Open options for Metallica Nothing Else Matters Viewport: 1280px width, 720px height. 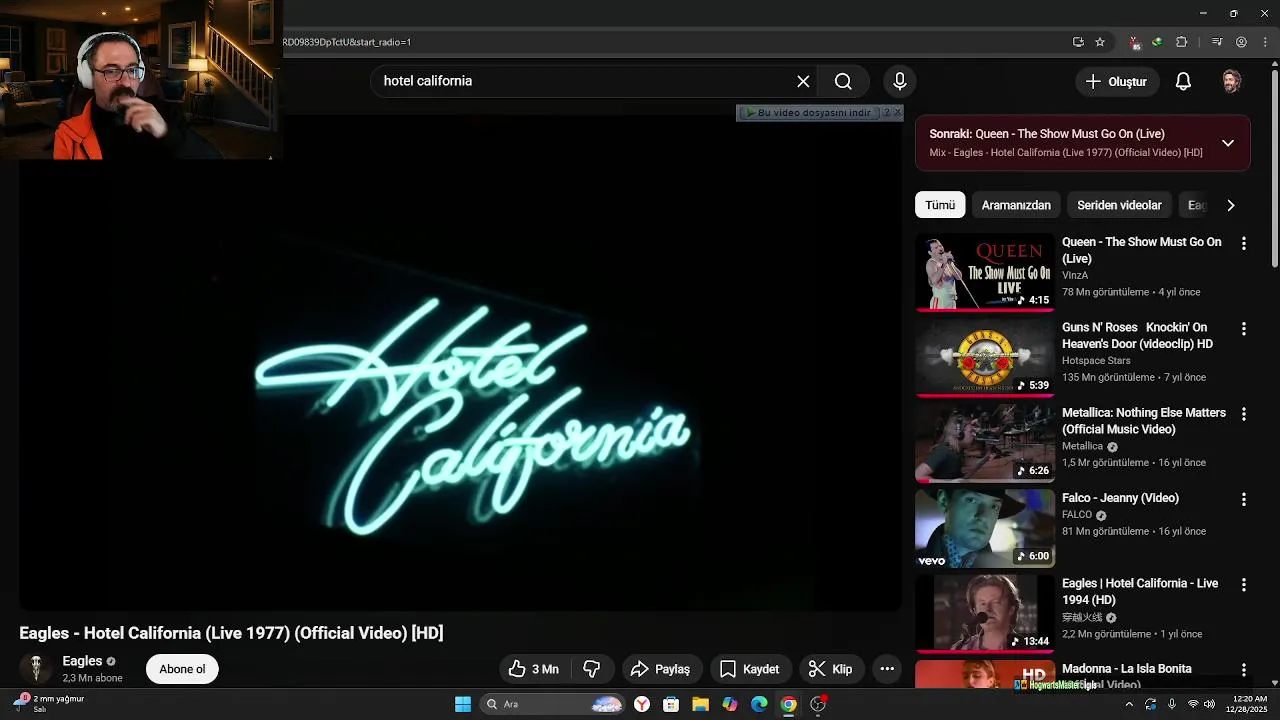(x=1244, y=414)
